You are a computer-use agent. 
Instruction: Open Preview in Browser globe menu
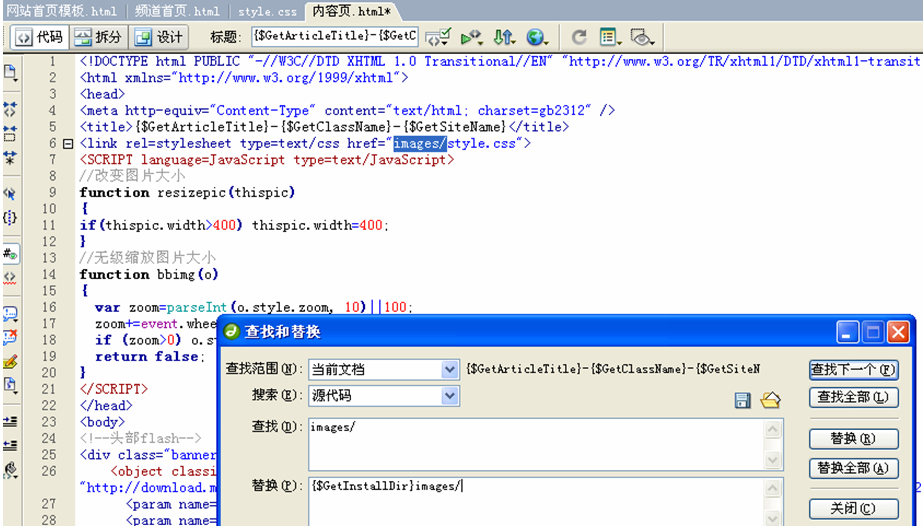pos(537,37)
